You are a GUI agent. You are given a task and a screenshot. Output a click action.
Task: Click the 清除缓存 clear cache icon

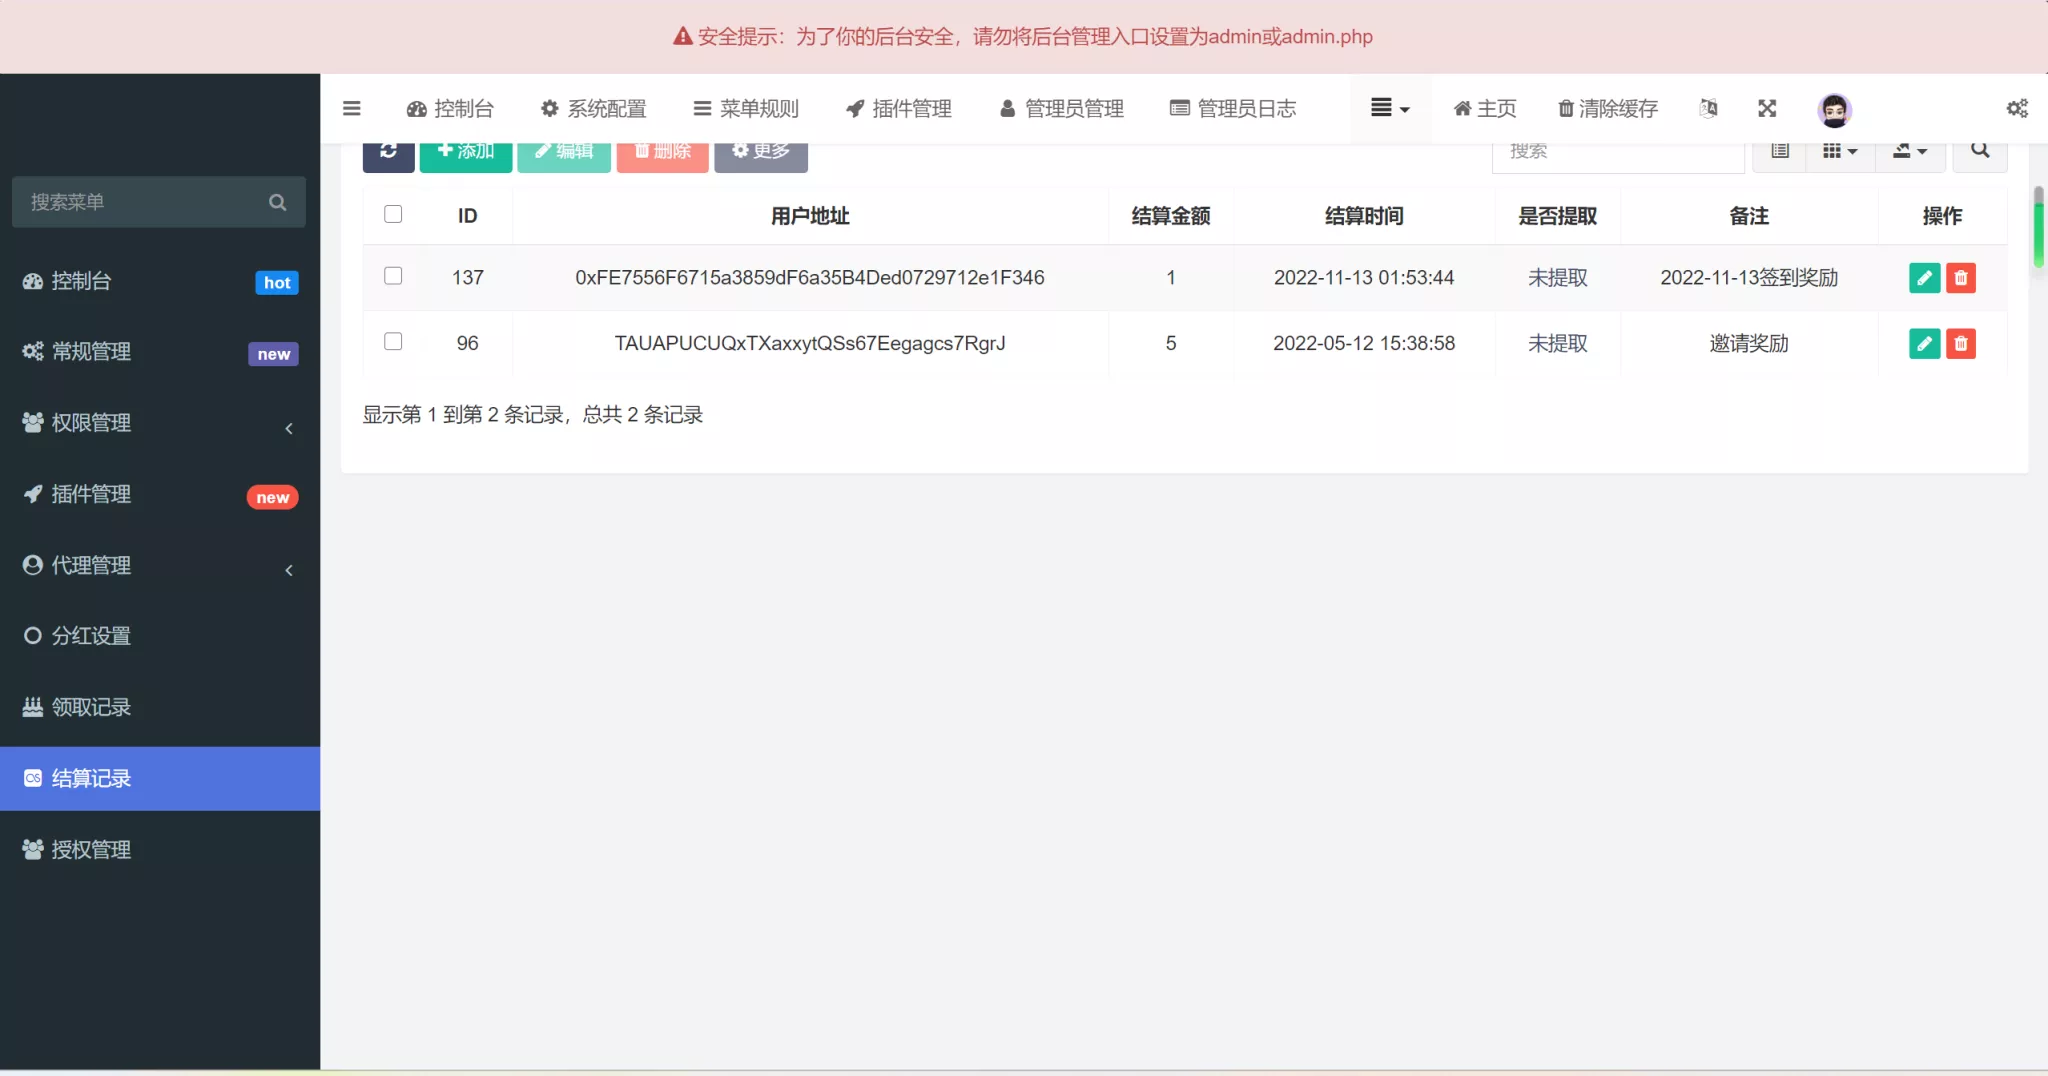tap(1565, 108)
